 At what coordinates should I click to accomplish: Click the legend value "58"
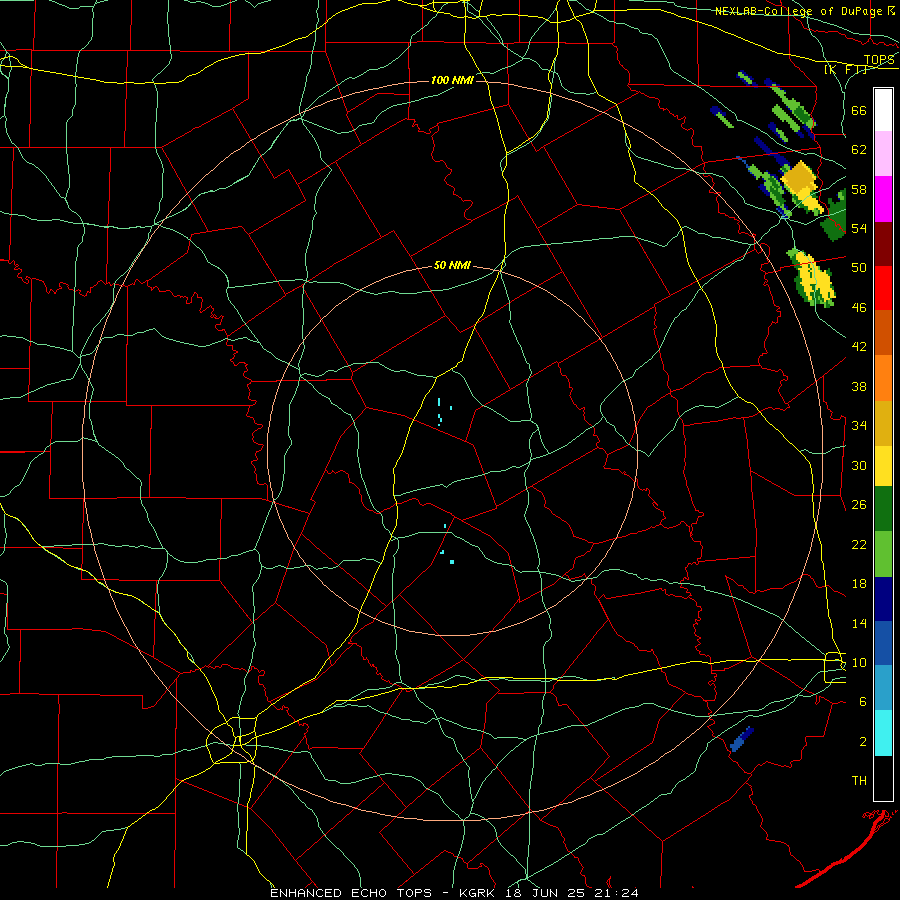(x=859, y=189)
